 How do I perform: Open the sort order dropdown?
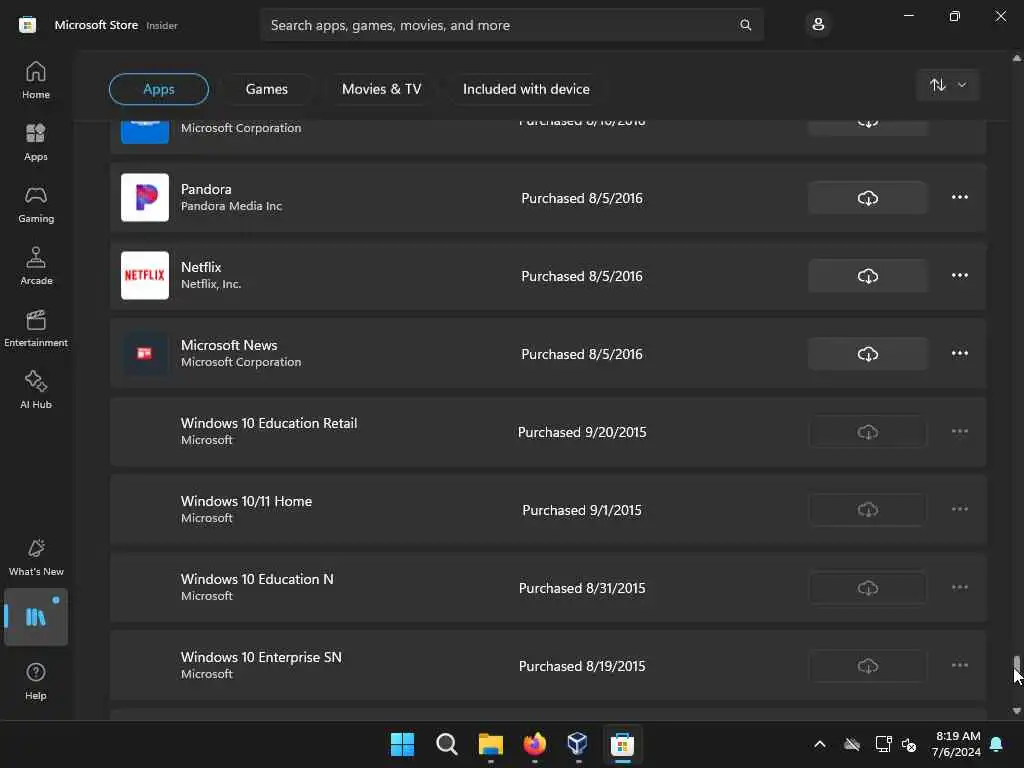[x=948, y=85]
